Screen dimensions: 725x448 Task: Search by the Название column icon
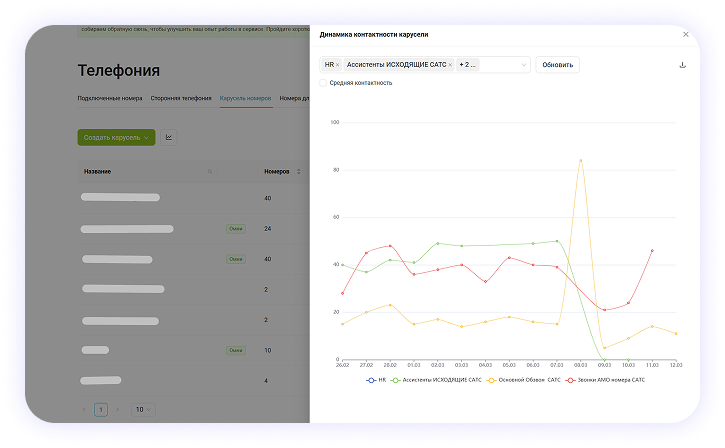coord(210,172)
